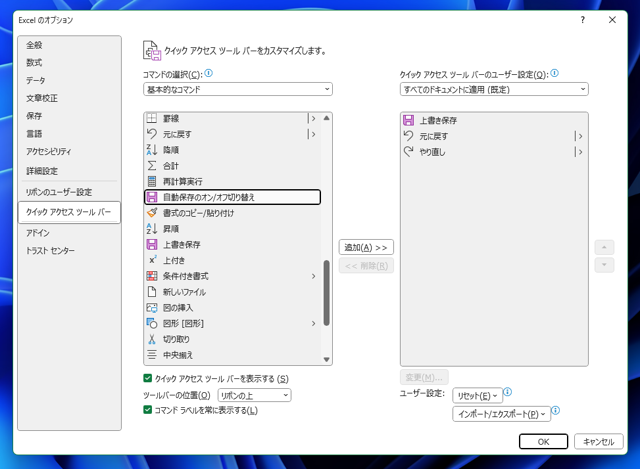Select the 元に戻す icon in right toolbar list

pos(409,136)
